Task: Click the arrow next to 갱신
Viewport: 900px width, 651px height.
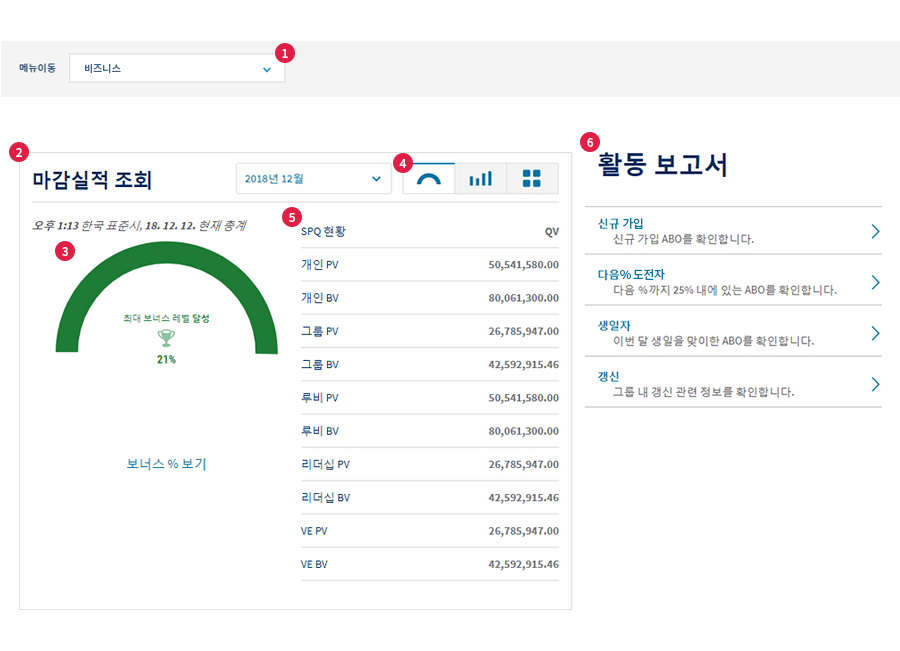Action: click(875, 384)
